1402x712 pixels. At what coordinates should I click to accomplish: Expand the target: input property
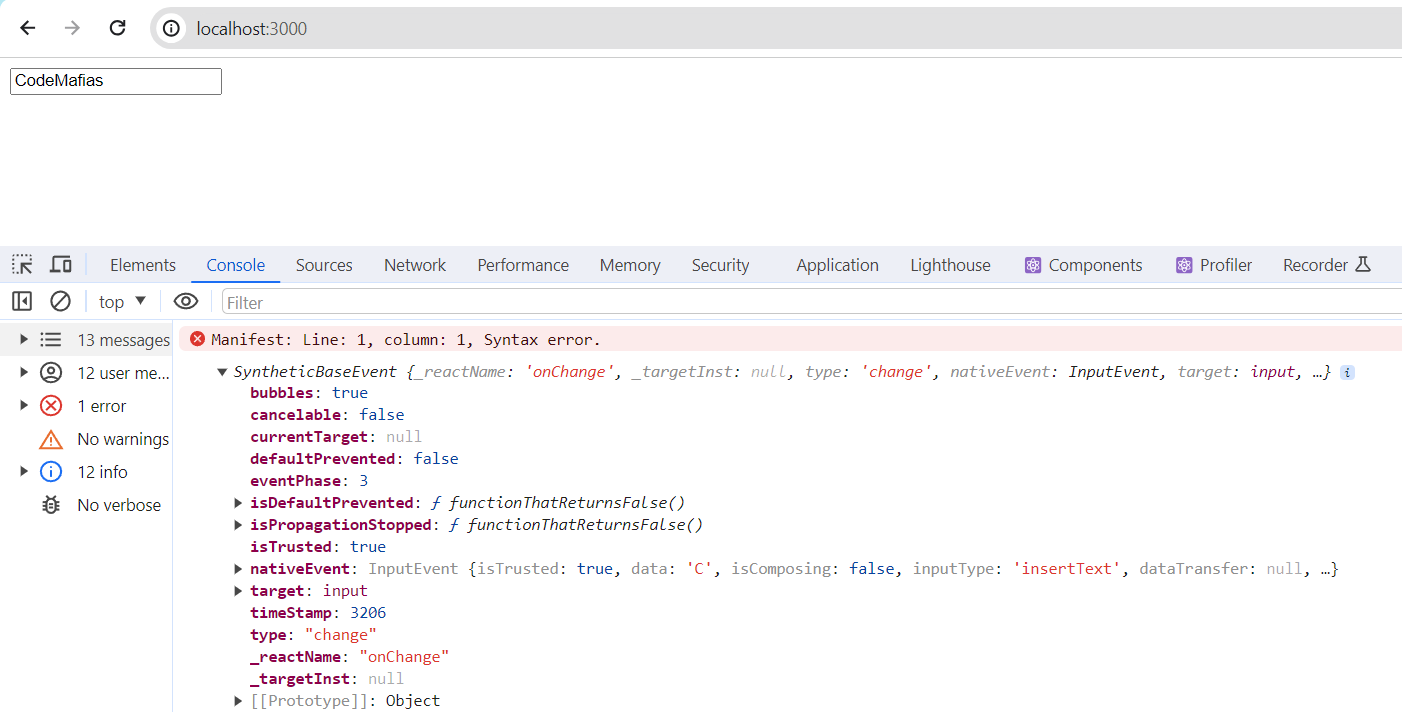tap(238, 591)
